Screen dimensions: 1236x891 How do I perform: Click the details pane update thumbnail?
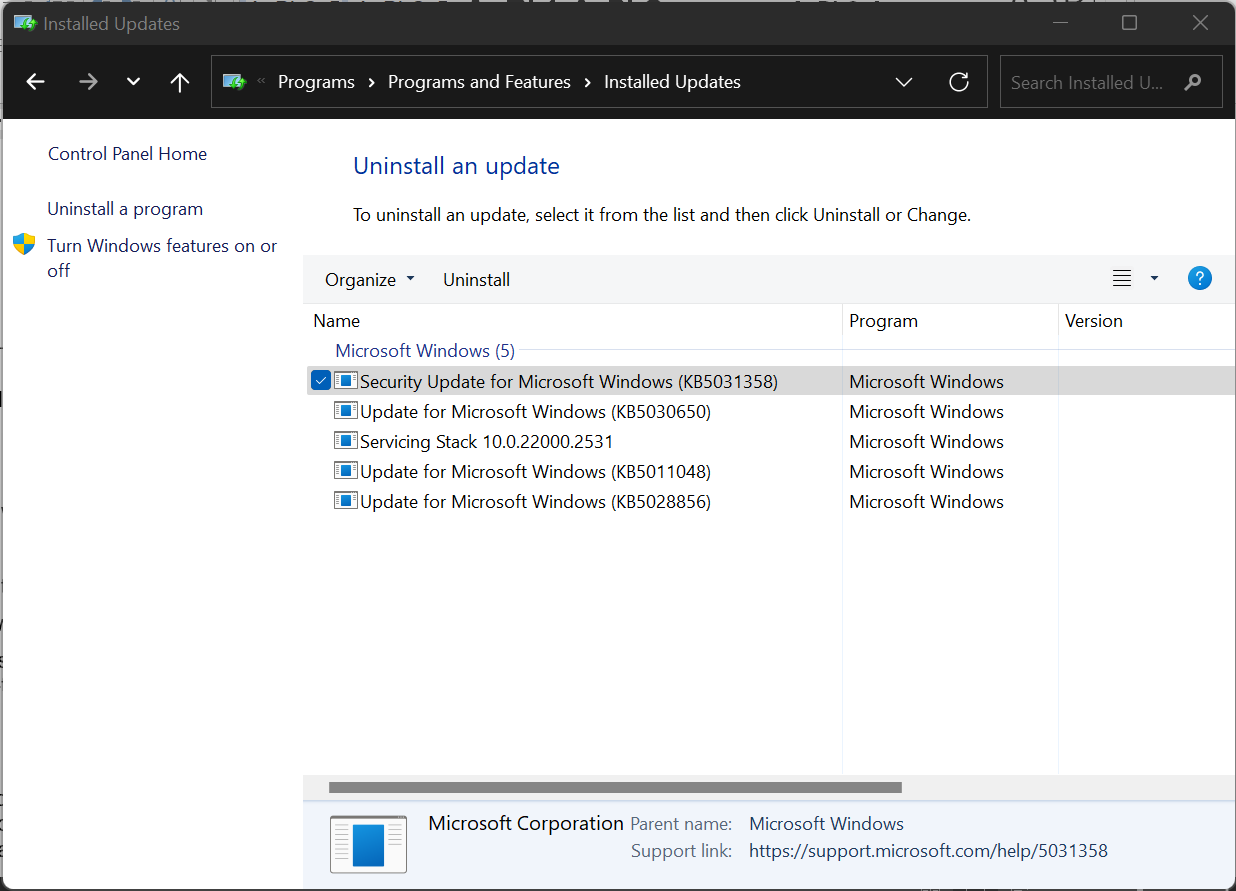(368, 844)
